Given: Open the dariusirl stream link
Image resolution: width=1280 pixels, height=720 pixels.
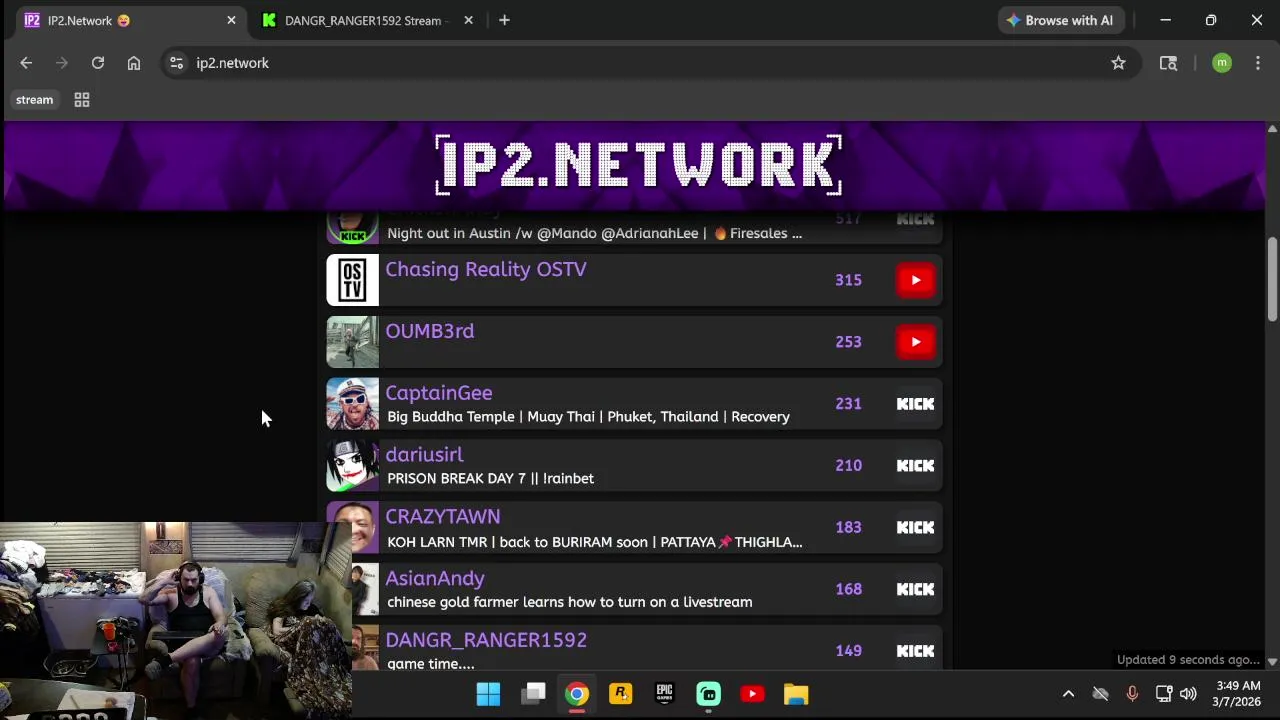Looking at the screenshot, I should 424,455.
